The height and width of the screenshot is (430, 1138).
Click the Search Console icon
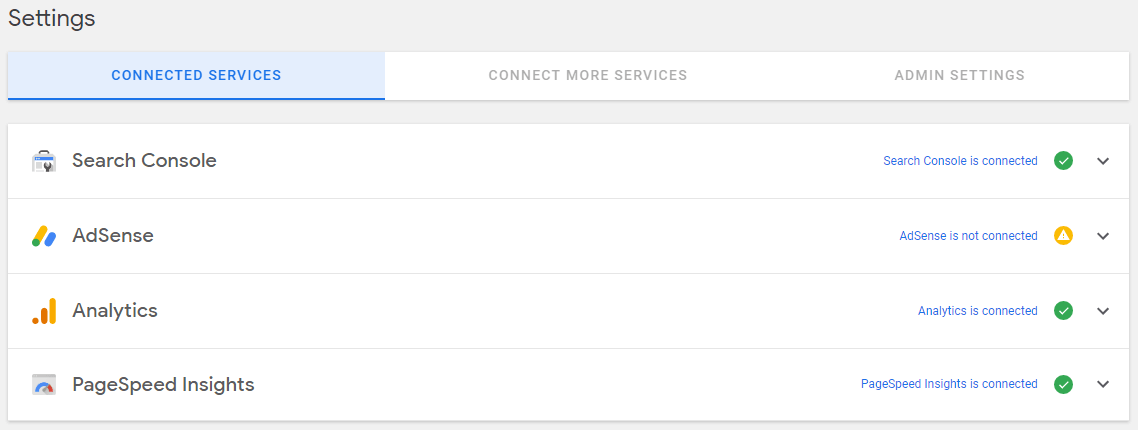click(44, 161)
